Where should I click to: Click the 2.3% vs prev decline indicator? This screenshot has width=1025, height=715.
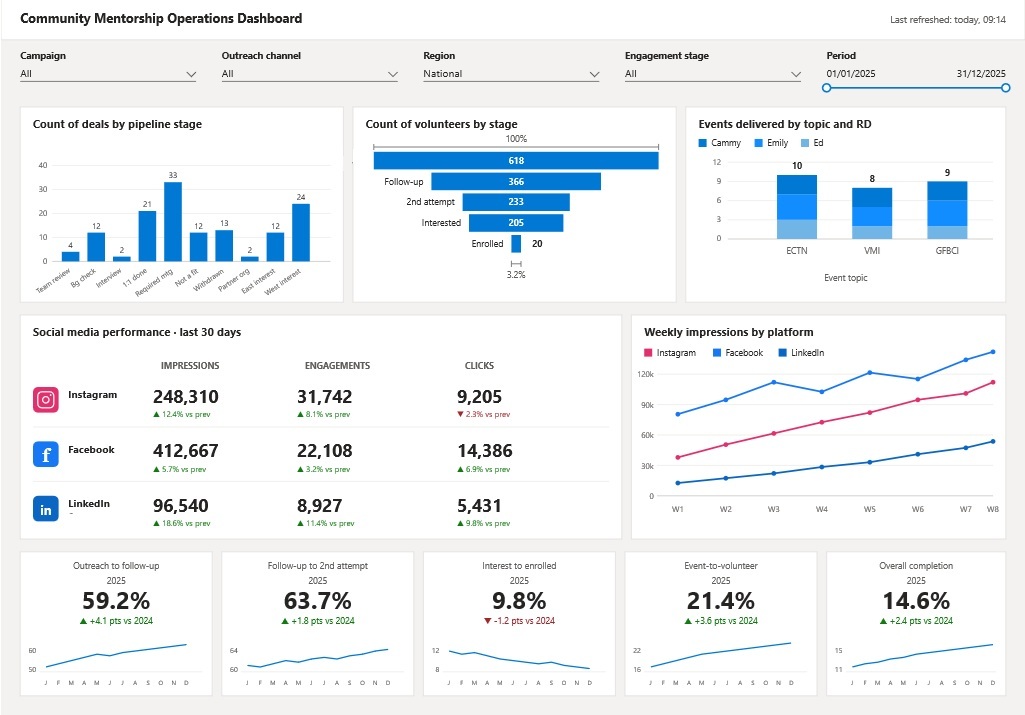[x=484, y=414]
